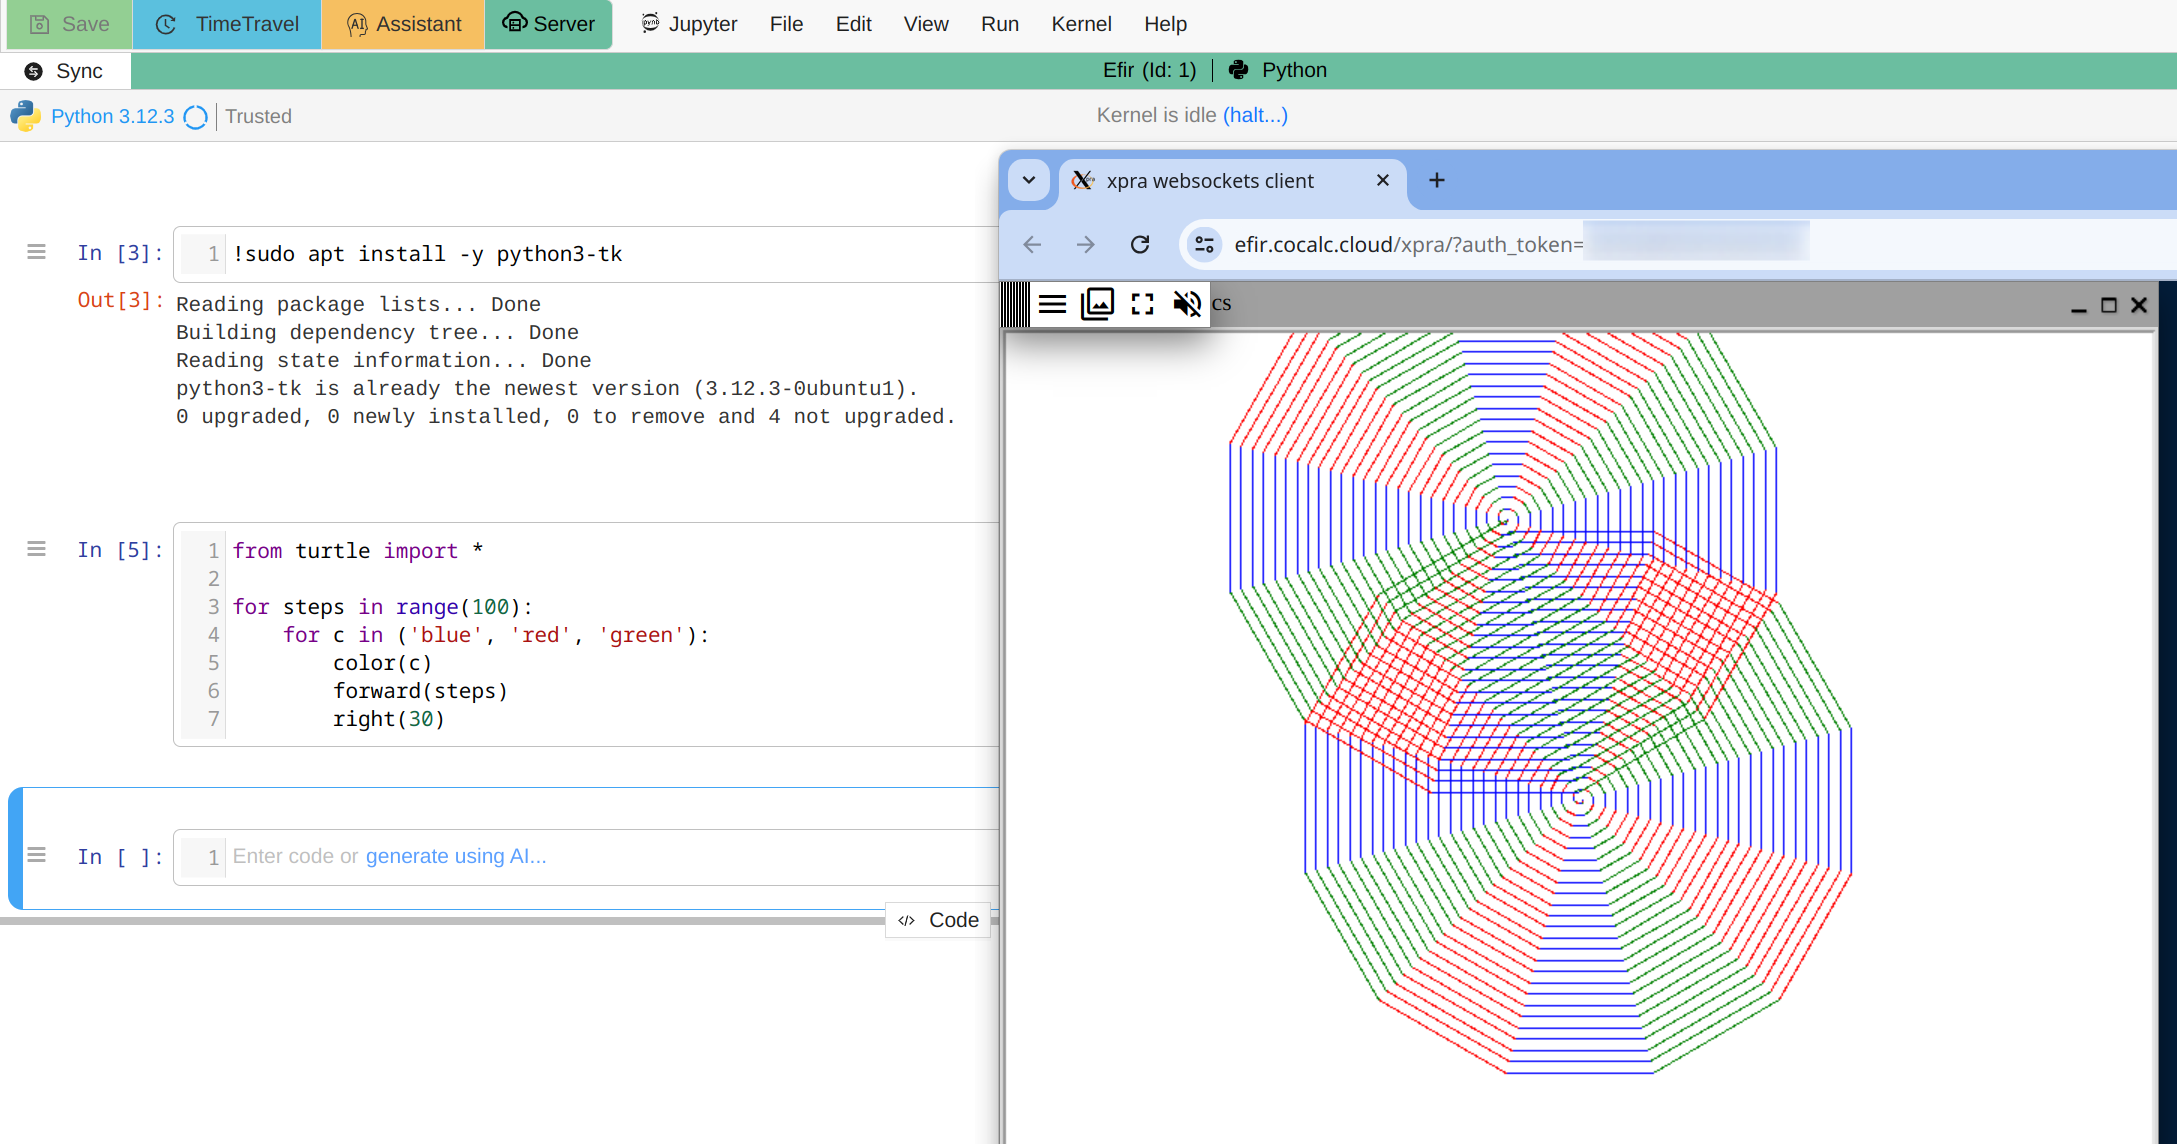Unmute the xpra sound speaker icon
The height and width of the screenshot is (1144, 2177).
coord(1187,304)
